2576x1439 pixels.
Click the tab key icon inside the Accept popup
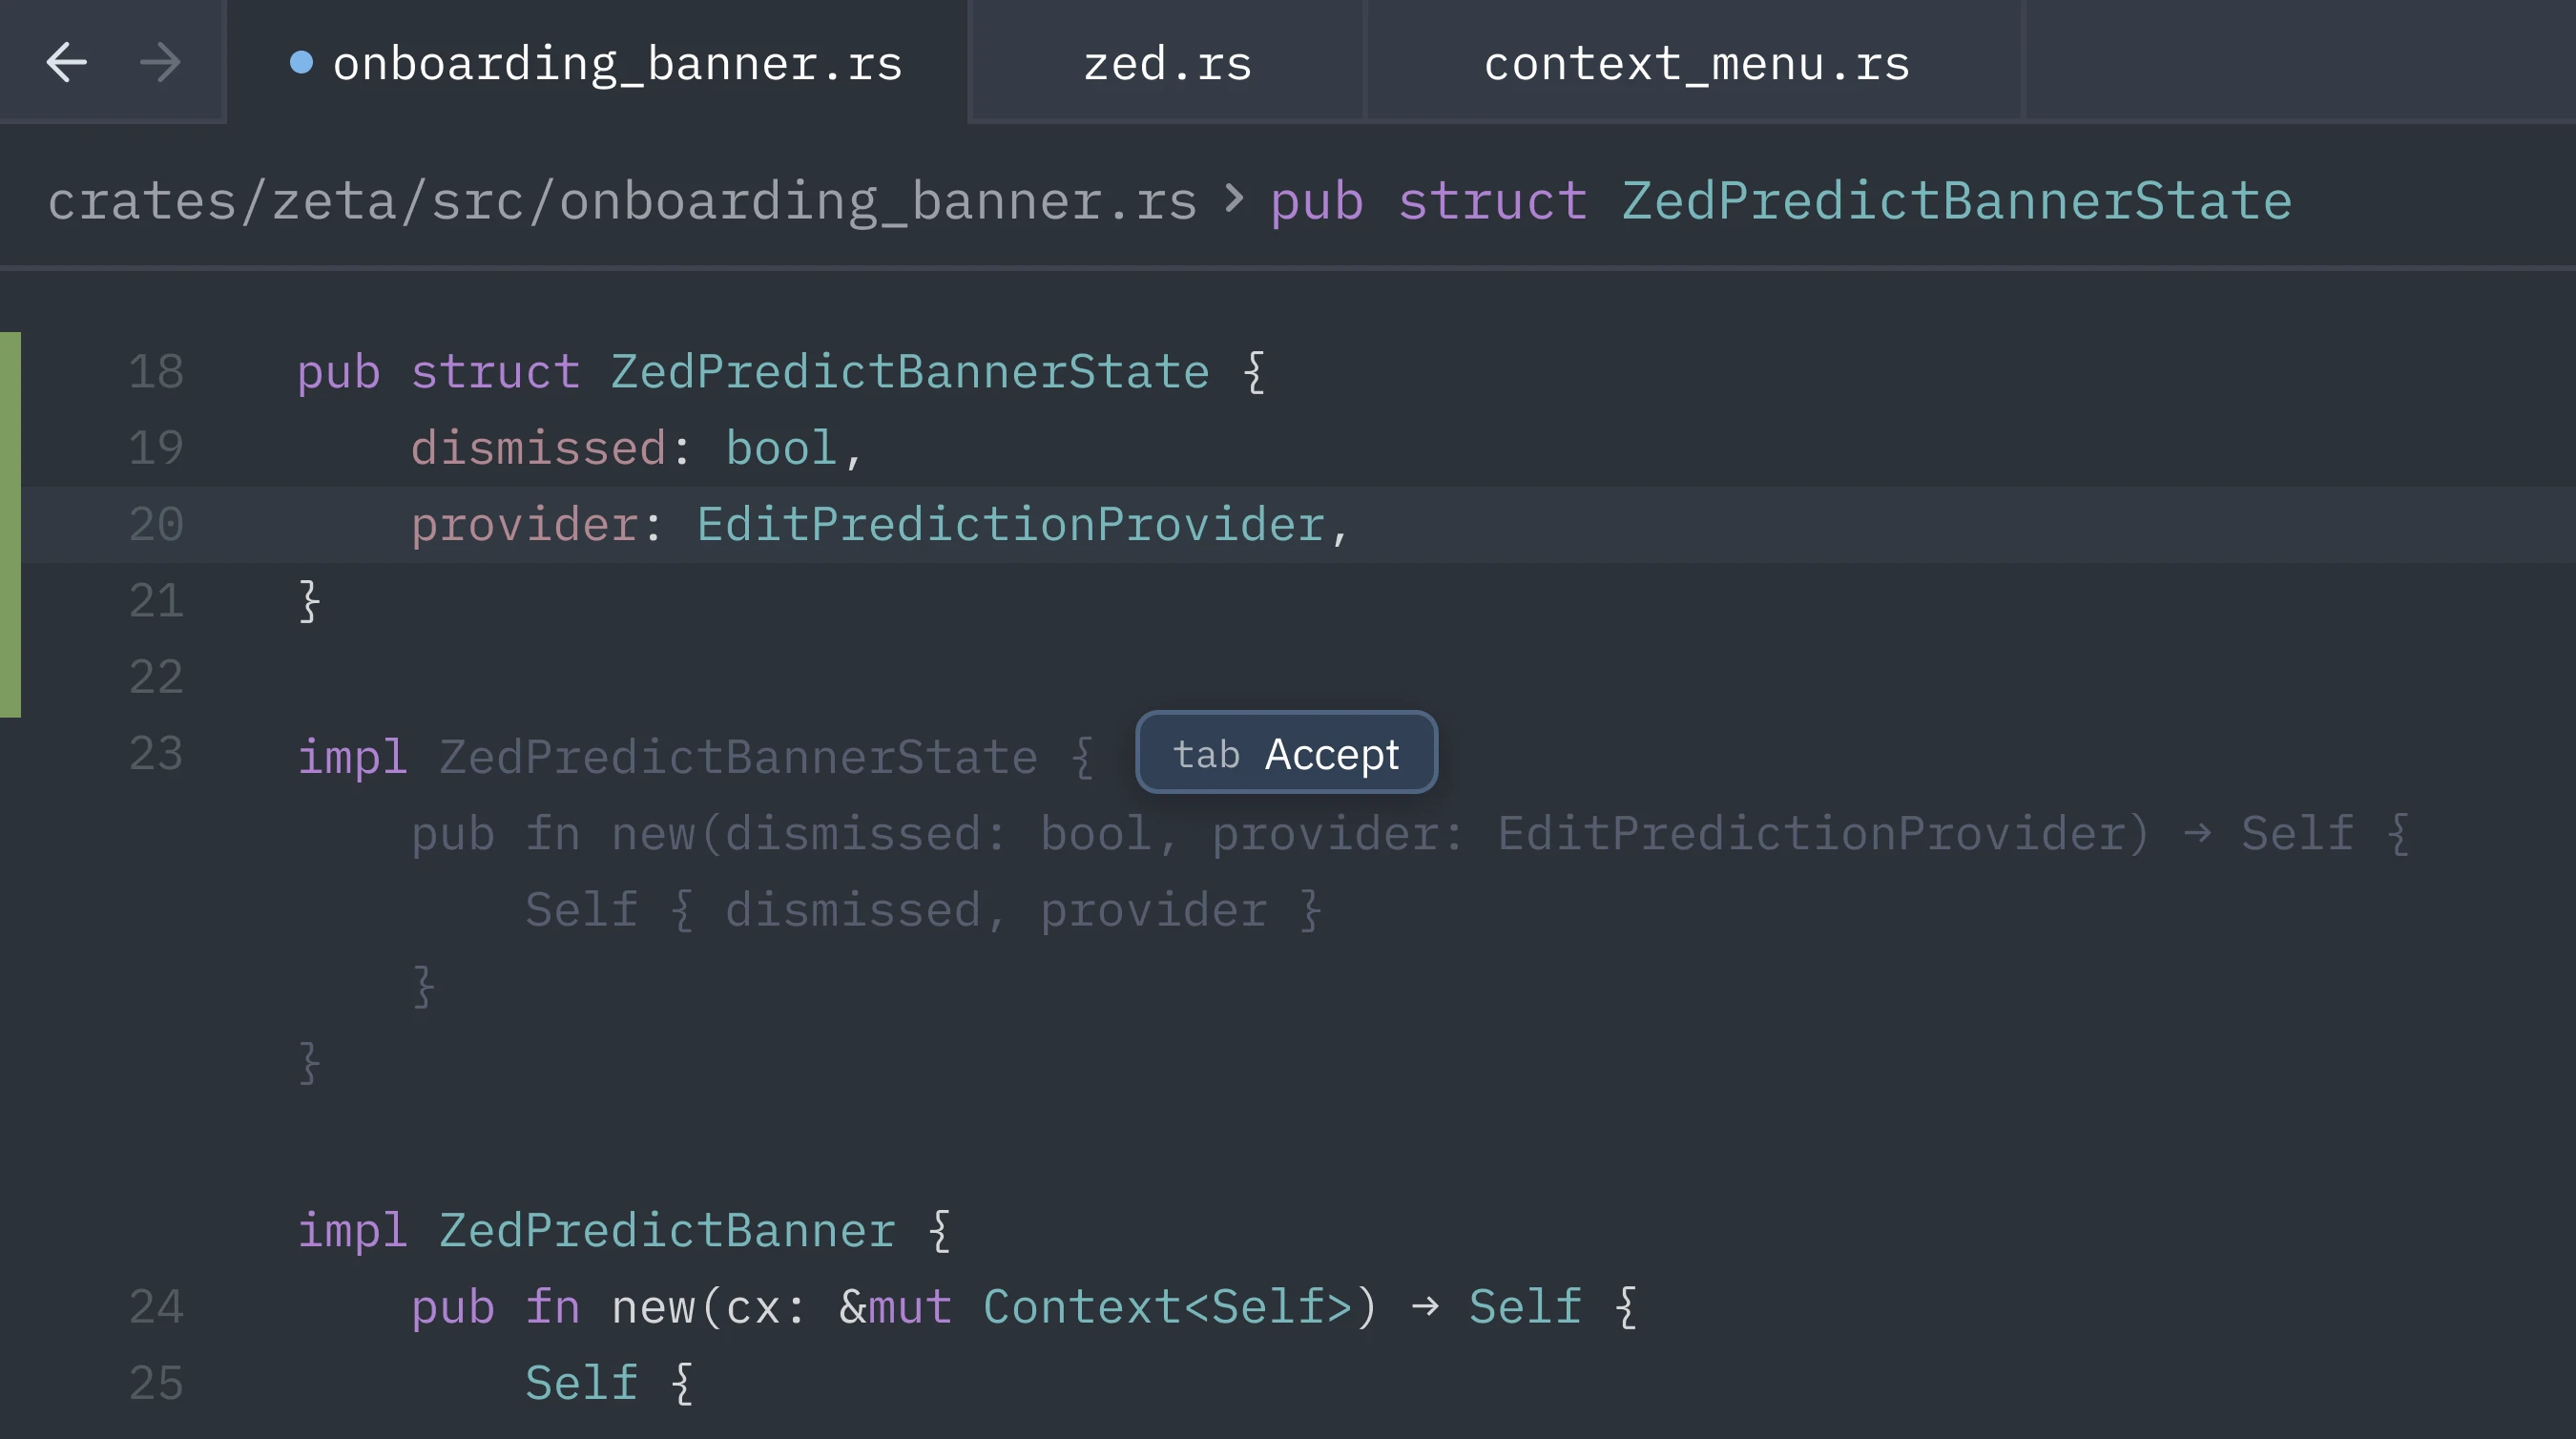point(1207,753)
